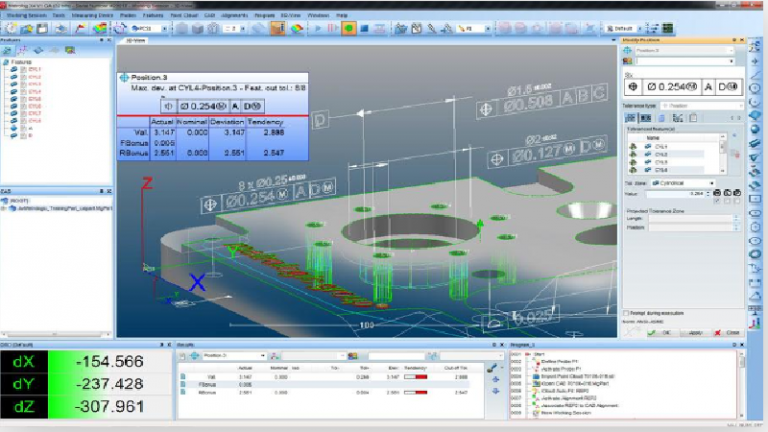
Task: Open the Alignments menu
Action: tap(235, 15)
